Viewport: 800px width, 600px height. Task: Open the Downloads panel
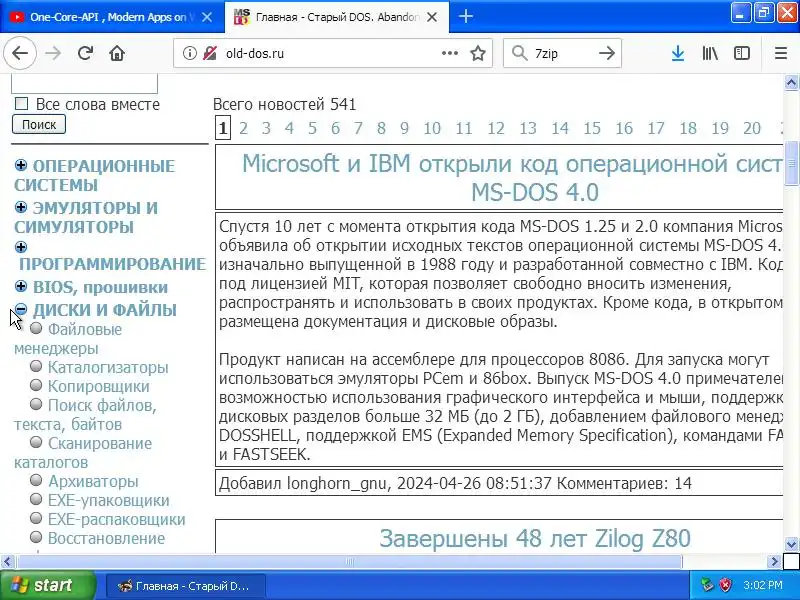(678, 53)
